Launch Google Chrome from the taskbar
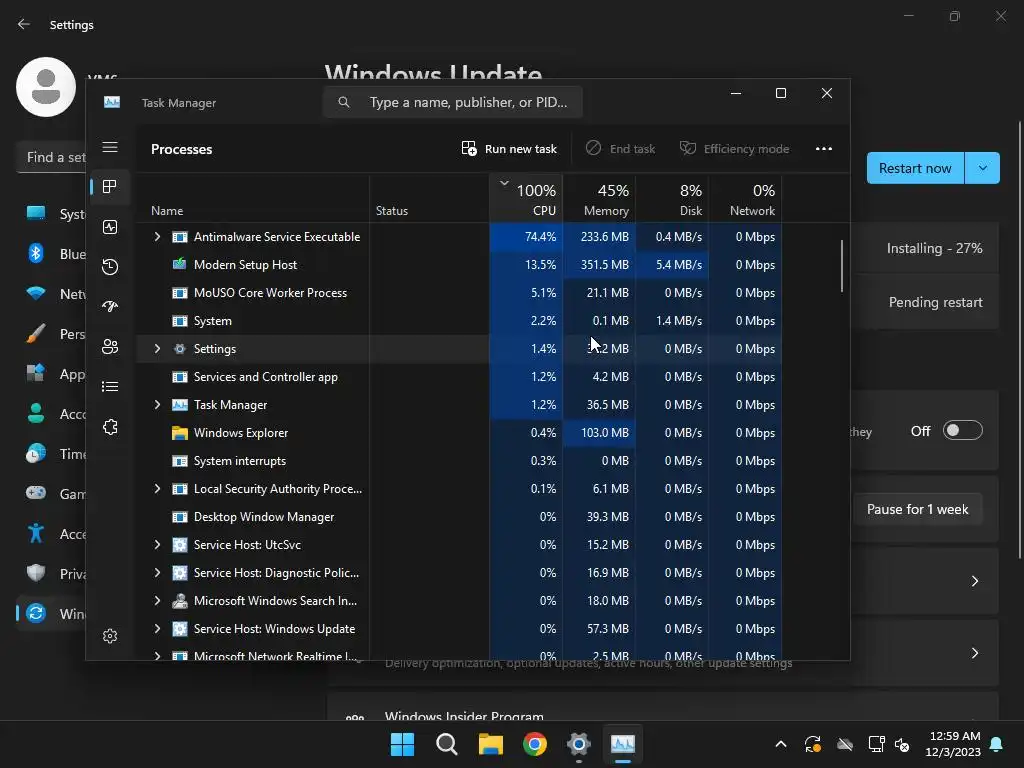 [x=535, y=744]
